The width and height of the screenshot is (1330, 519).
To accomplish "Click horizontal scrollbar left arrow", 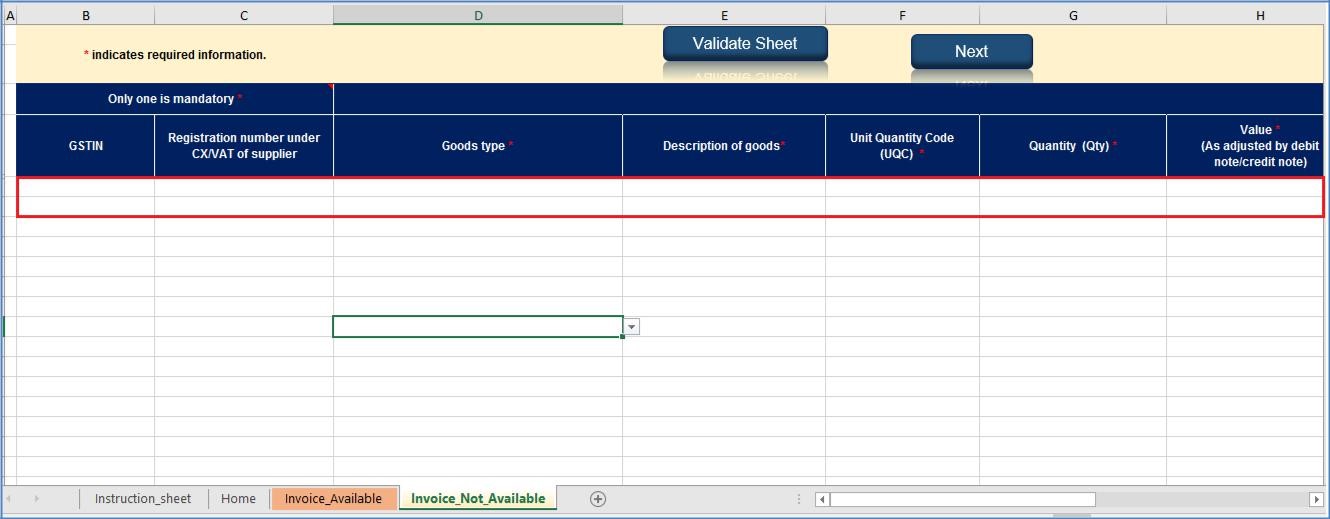I will pos(822,499).
